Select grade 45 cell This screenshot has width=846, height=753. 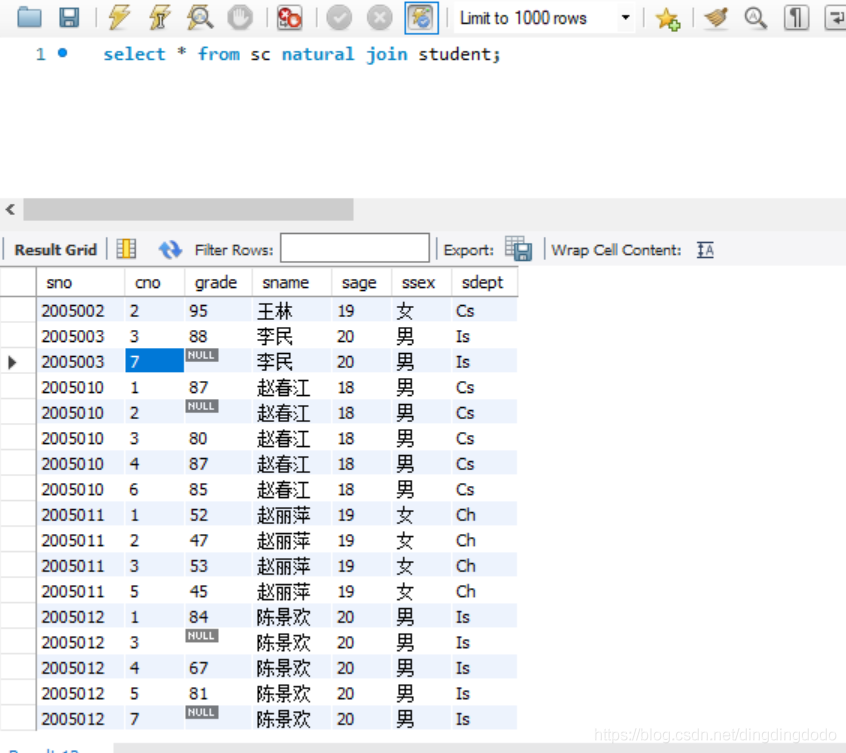click(x=218, y=591)
